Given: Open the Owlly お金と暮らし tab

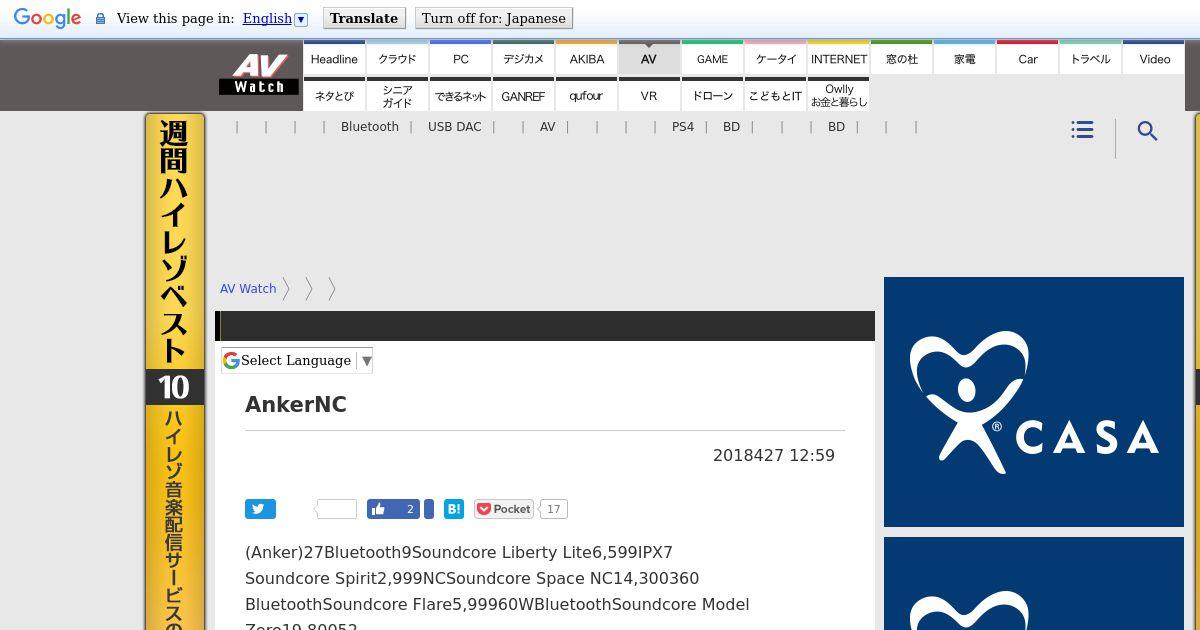Looking at the screenshot, I should (839, 95).
